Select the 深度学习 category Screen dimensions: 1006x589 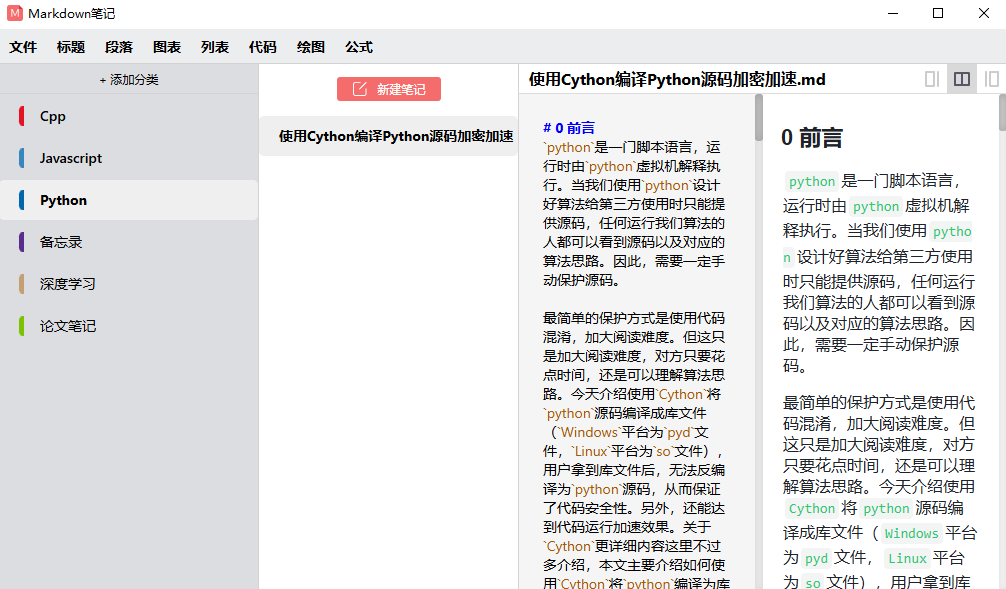pos(129,284)
